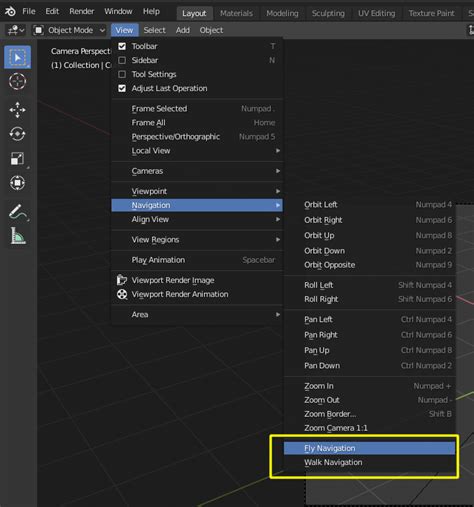Toggle Perspective/Orthographic view

point(197,137)
